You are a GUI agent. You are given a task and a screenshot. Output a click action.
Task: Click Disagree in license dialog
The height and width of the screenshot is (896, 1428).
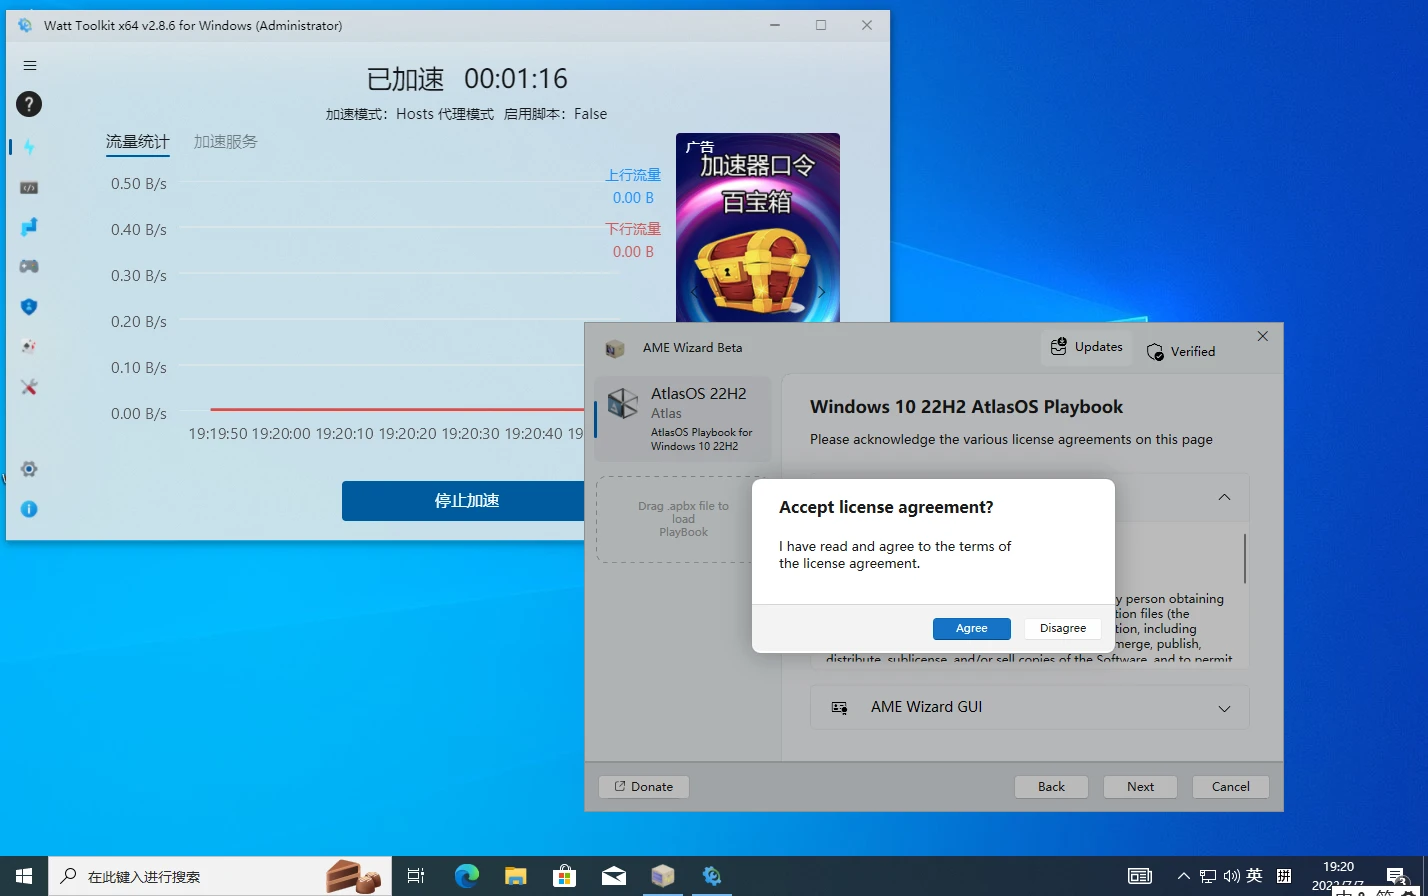pos(1062,628)
